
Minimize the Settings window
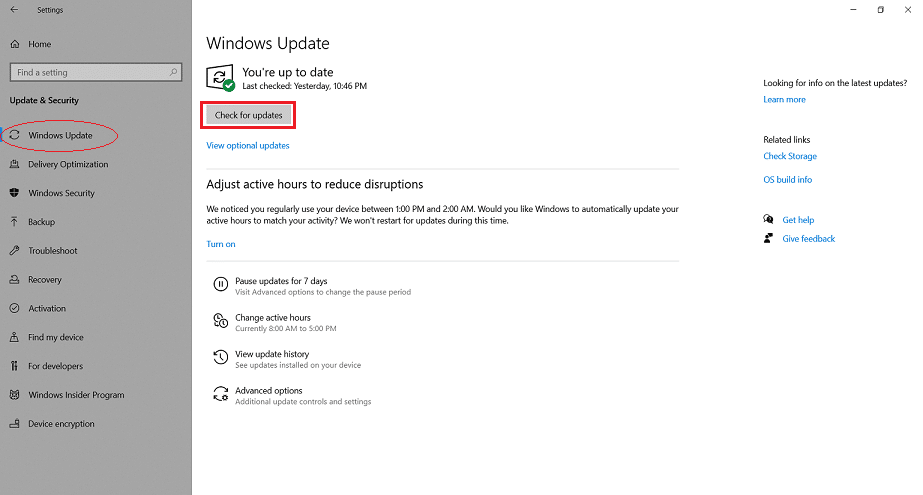tap(853, 9)
